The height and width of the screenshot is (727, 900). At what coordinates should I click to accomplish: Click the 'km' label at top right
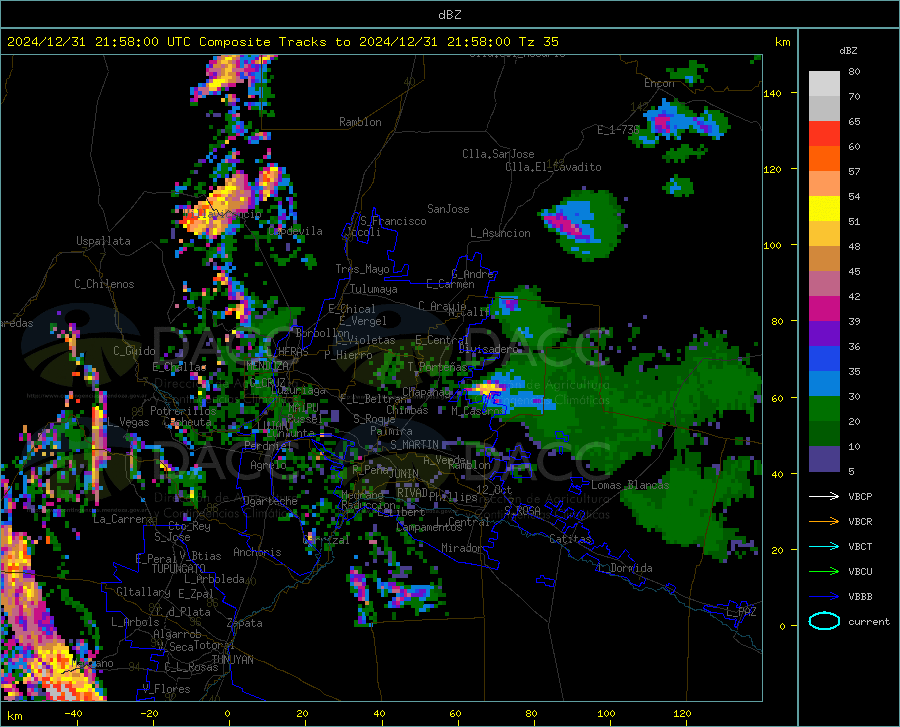(782, 42)
